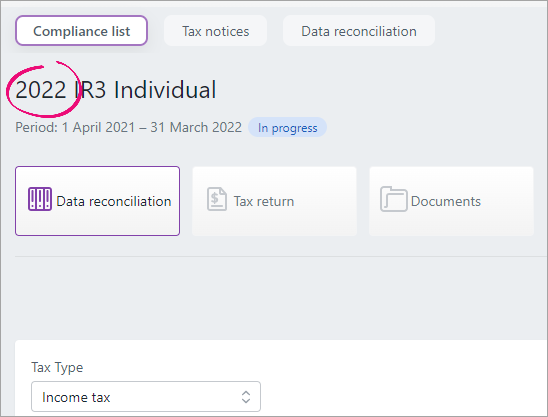Click the circled 2022 year in heading
This screenshot has width=548, height=417.
[x=41, y=90]
